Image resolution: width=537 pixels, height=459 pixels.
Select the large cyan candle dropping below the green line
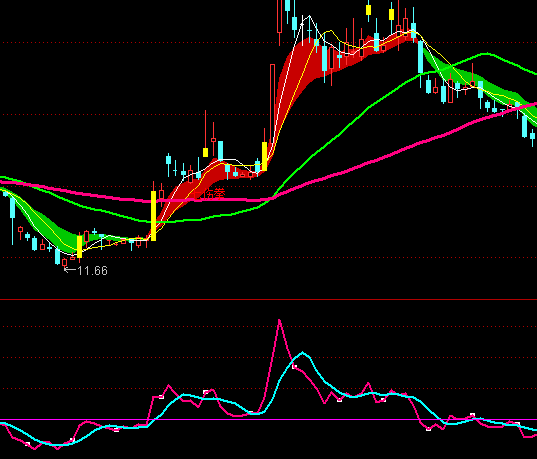coord(421,62)
